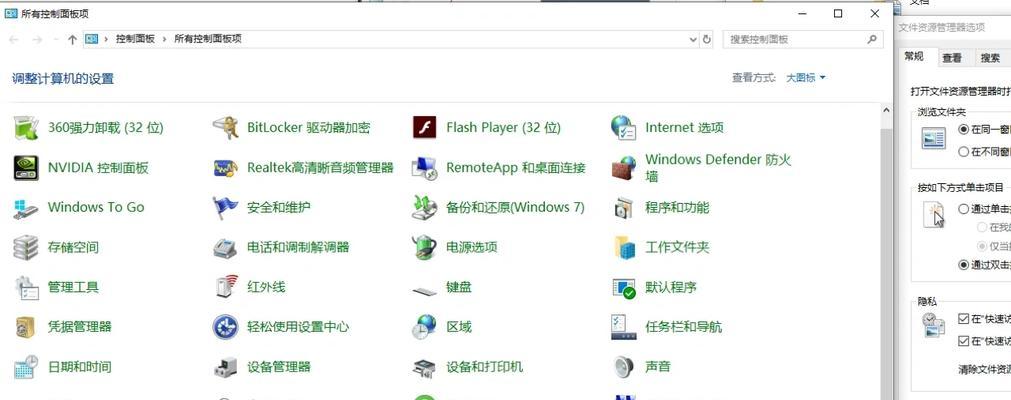This screenshot has width=1011, height=400.
Task: Open the 区域 globe-clock icon
Action: coord(424,327)
